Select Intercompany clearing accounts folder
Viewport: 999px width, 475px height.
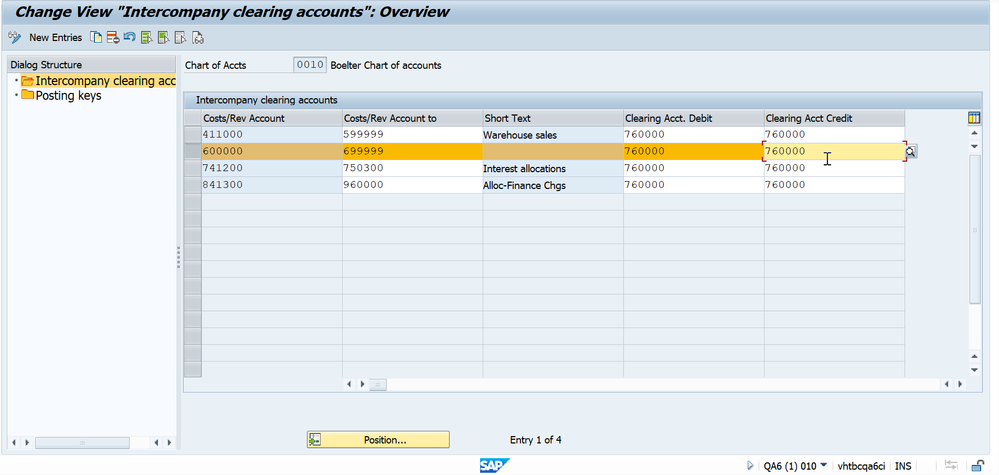click(105, 81)
